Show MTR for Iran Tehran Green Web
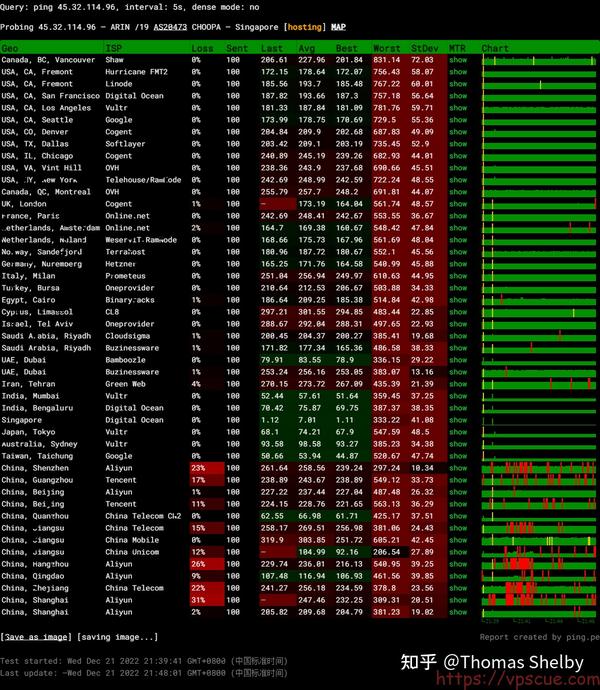Screen dimensions: 600x690 [x=458, y=384]
